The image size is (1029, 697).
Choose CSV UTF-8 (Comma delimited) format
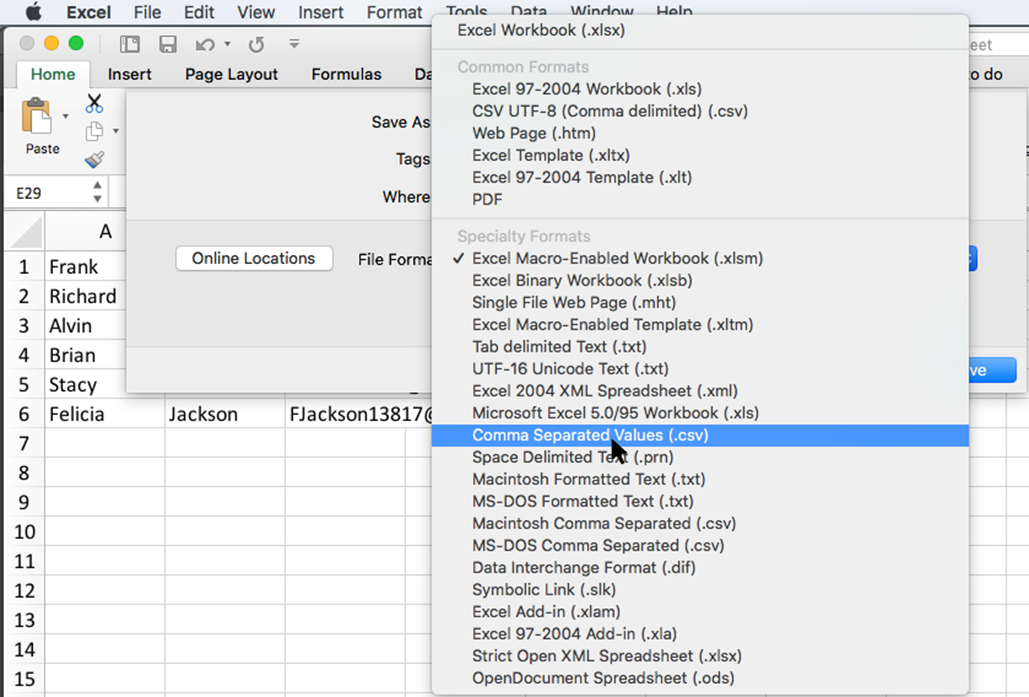coord(700,111)
